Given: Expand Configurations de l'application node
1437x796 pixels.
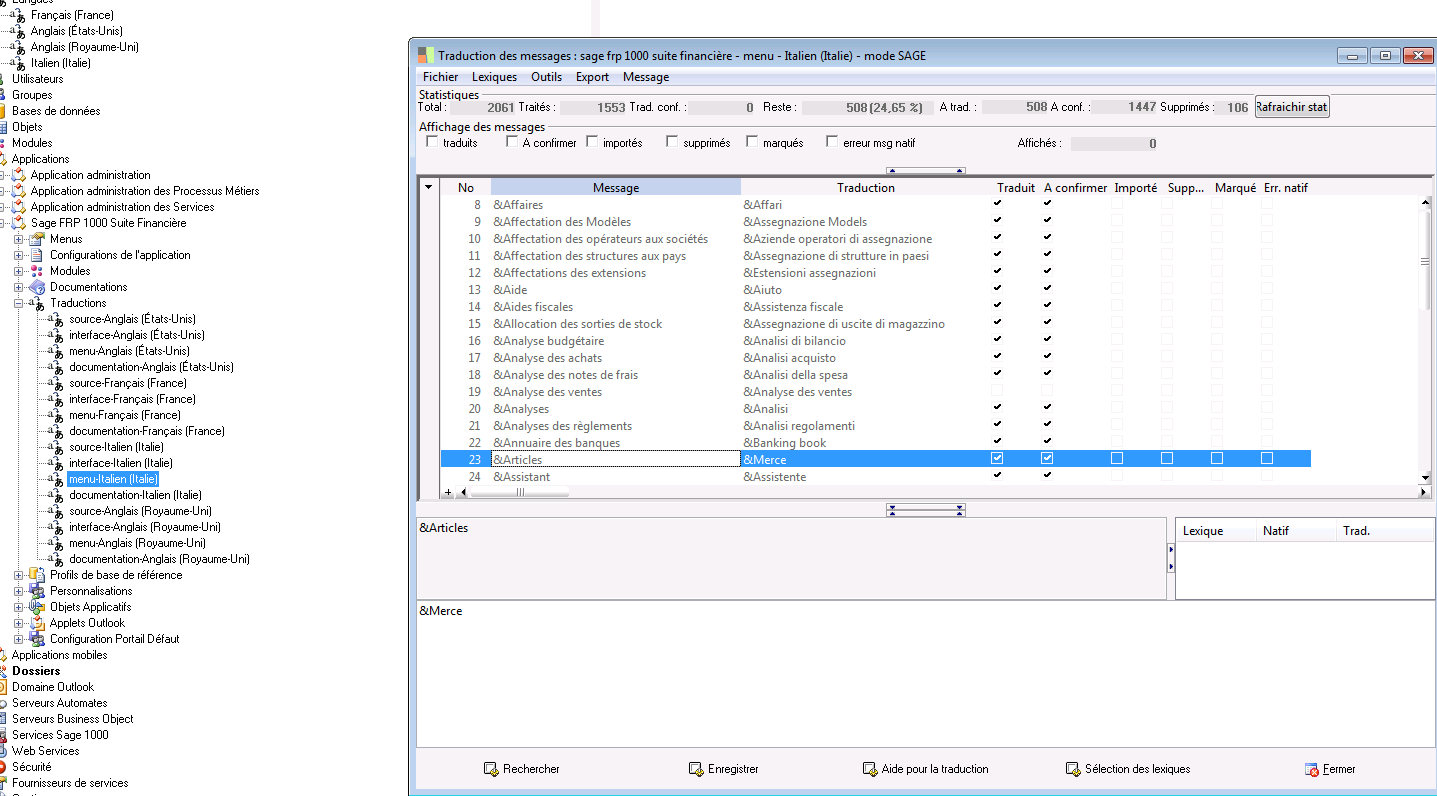Looking at the screenshot, I should click(18, 255).
